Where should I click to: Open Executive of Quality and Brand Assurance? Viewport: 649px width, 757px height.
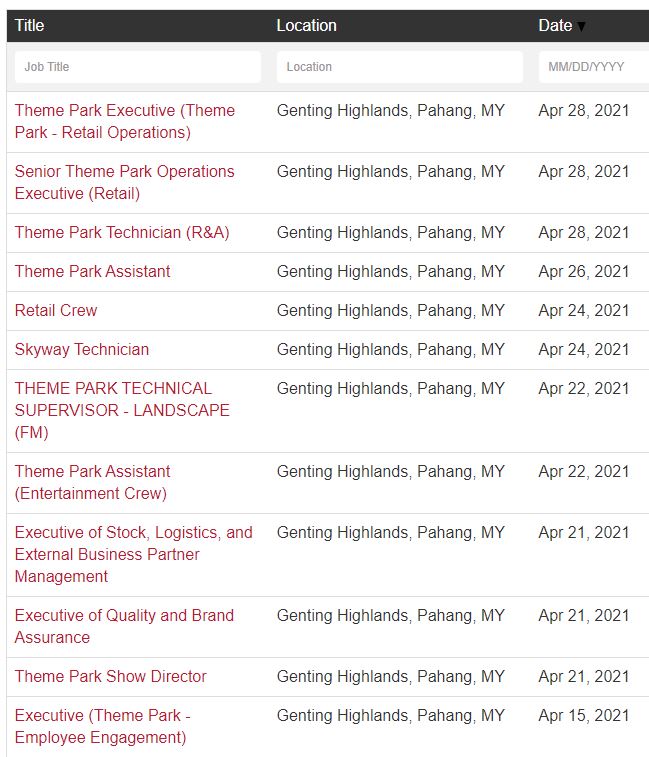[x=124, y=626]
